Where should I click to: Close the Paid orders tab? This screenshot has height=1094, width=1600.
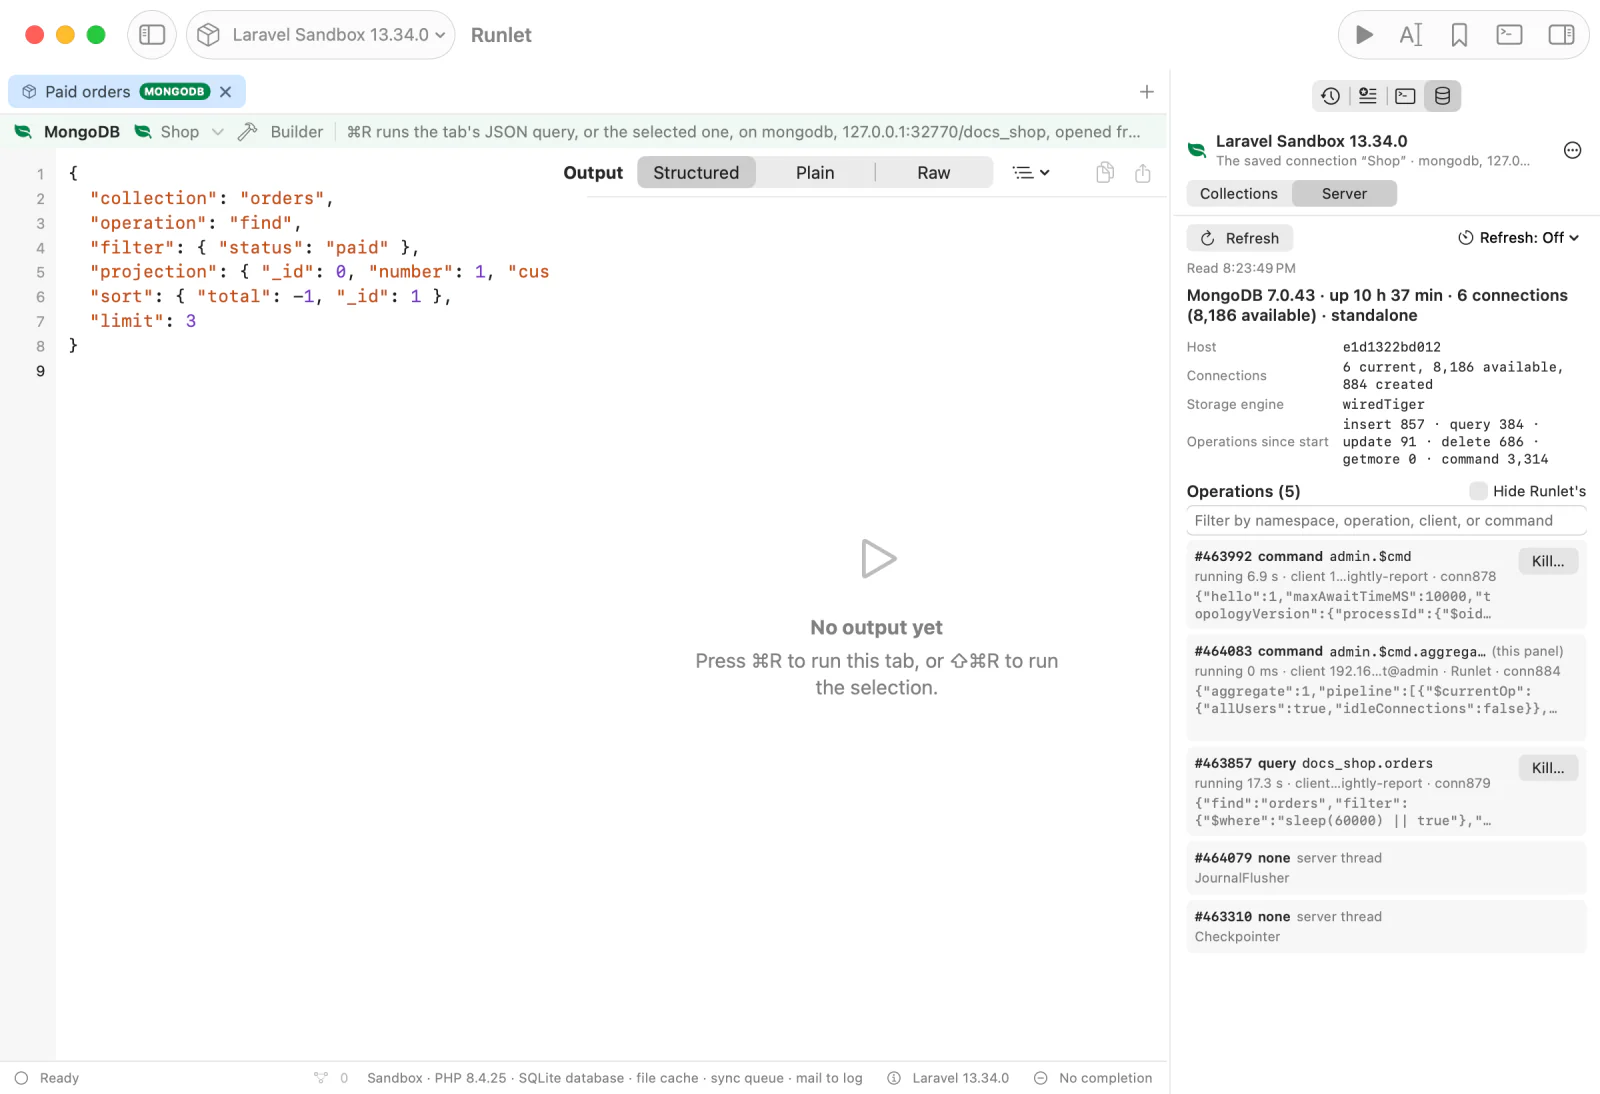226,92
